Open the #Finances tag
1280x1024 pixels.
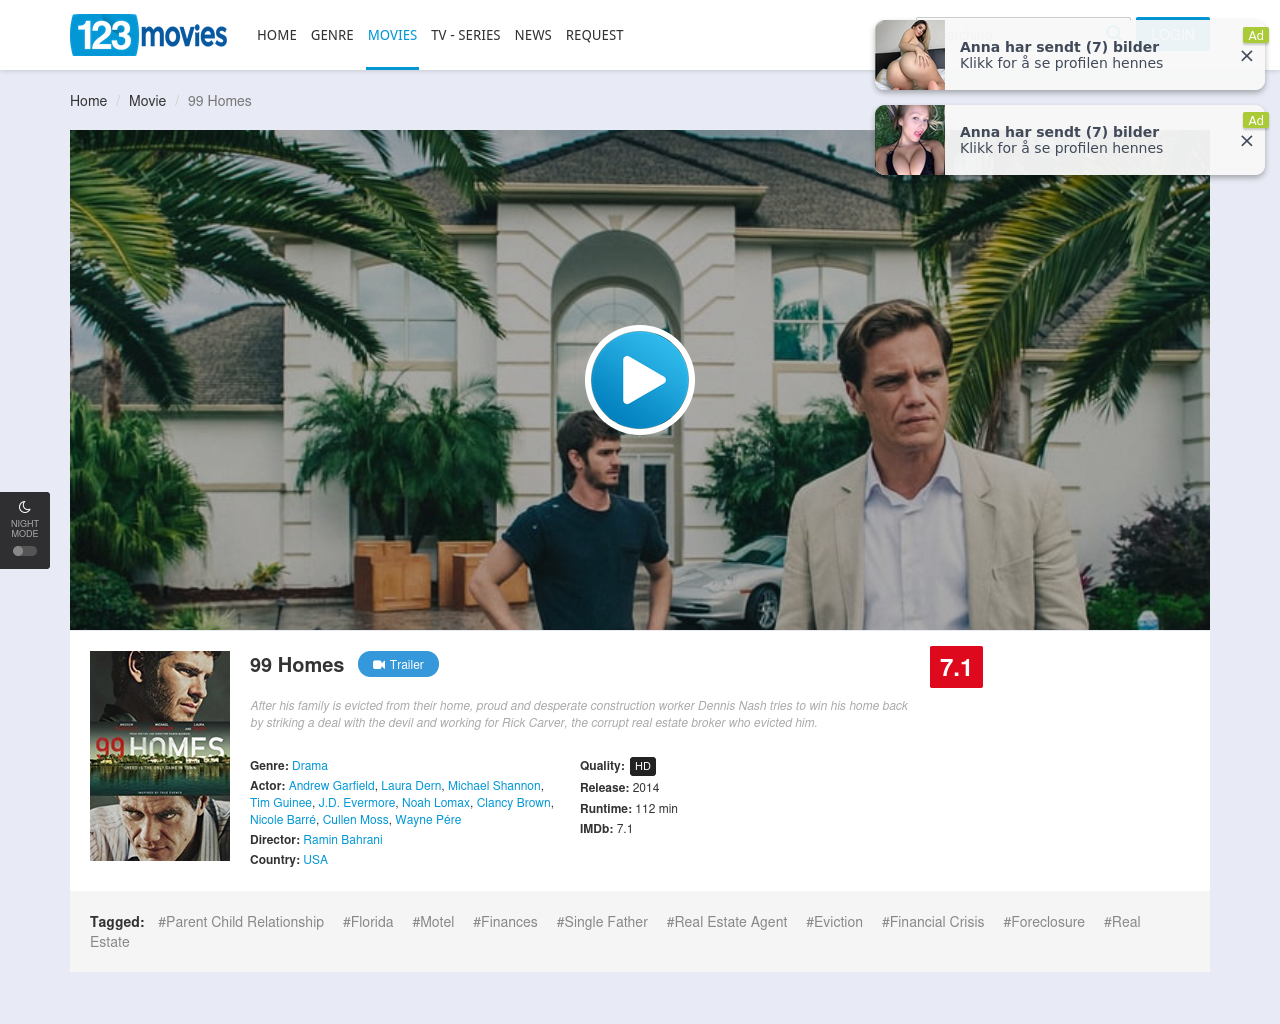pyautogui.click(x=505, y=922)
